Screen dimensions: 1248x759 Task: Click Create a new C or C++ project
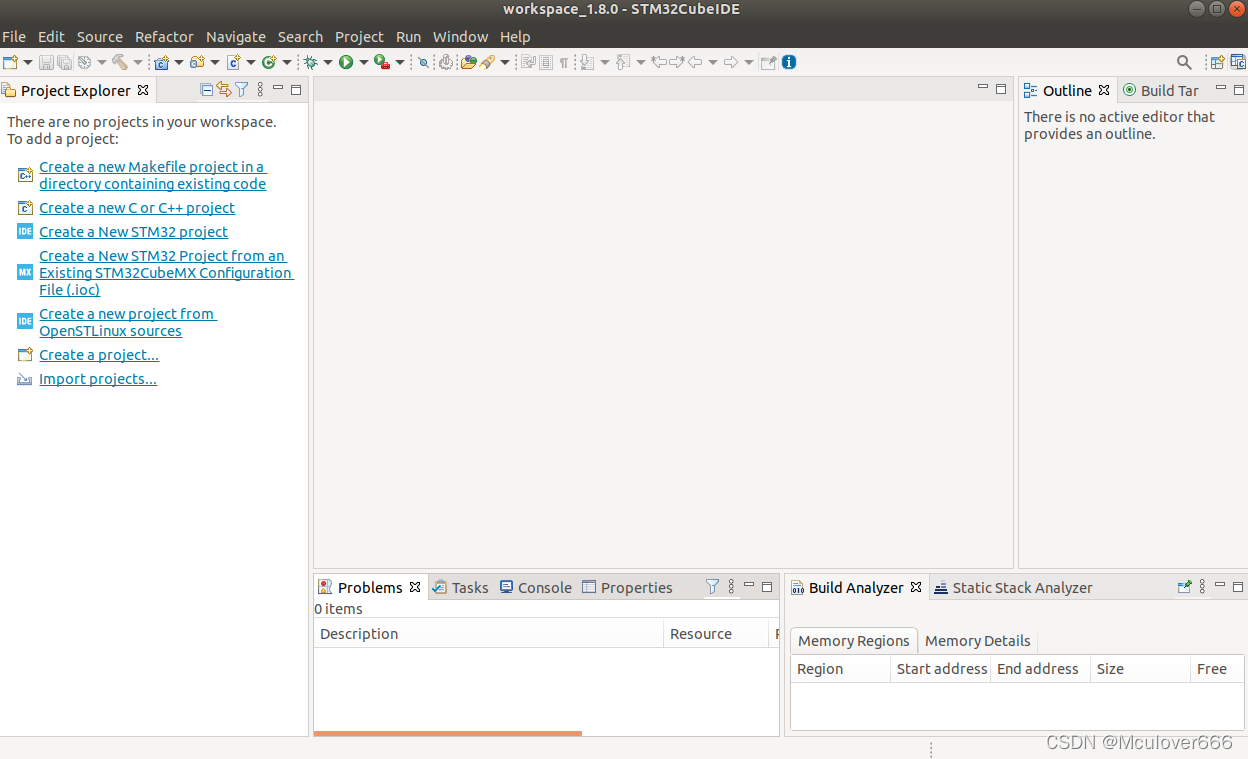tap(137, 208)
